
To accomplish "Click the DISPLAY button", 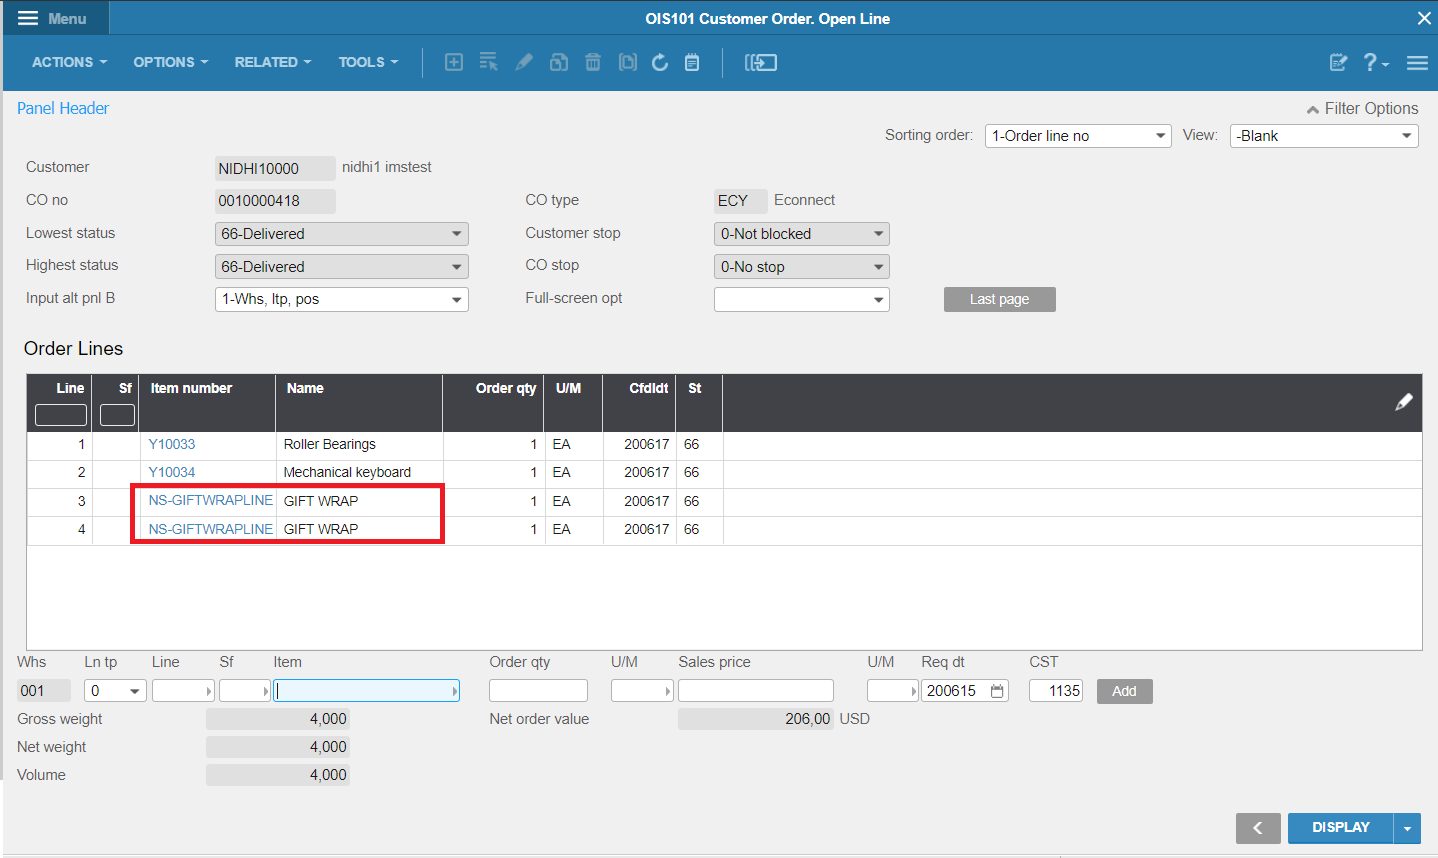I will coord(1341,828).
